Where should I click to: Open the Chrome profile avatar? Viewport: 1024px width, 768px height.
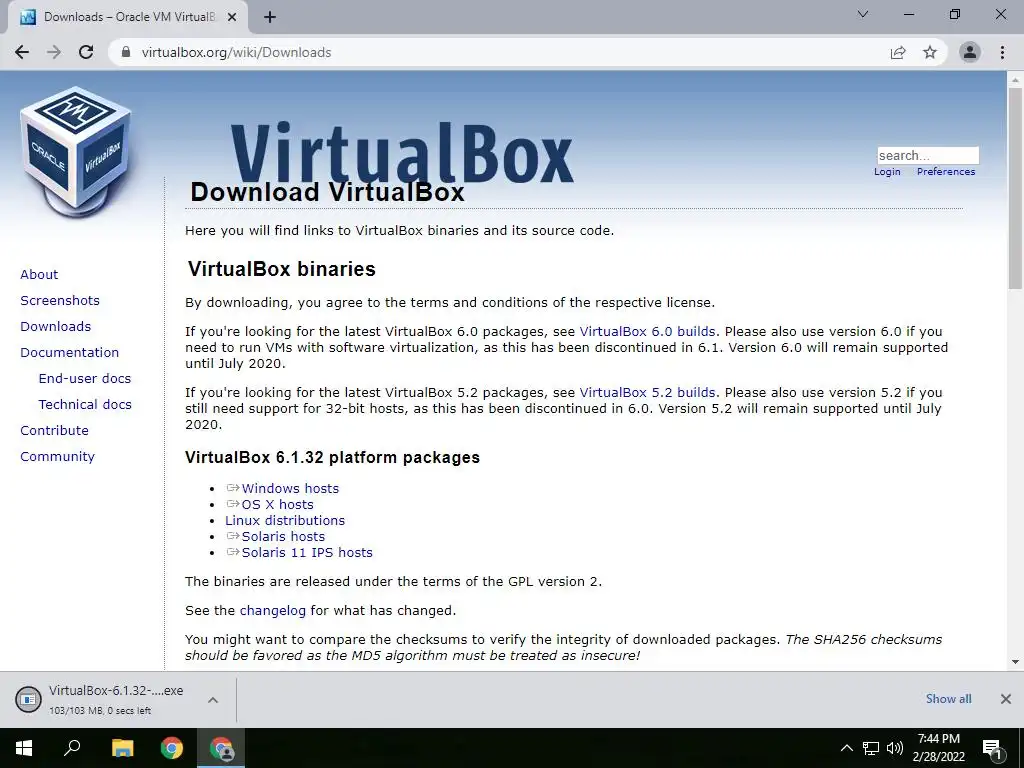(970, 52)
